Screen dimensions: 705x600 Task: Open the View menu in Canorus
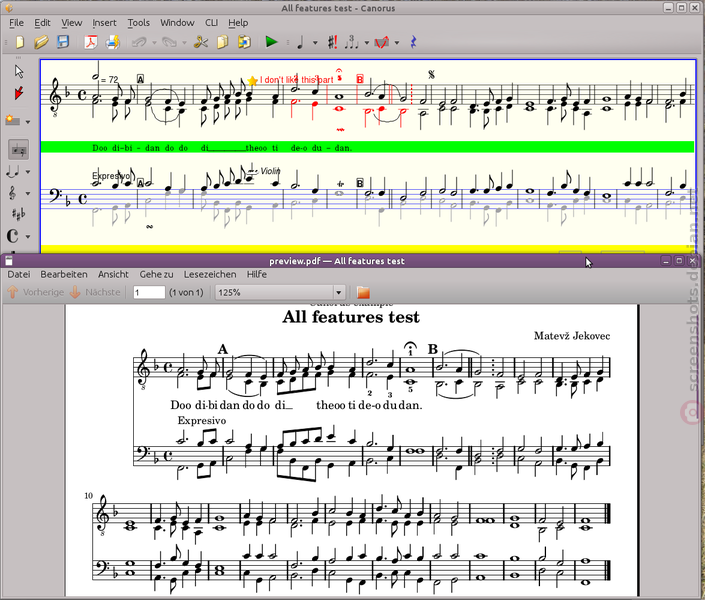pyautogui.click(x=71, y=22)
